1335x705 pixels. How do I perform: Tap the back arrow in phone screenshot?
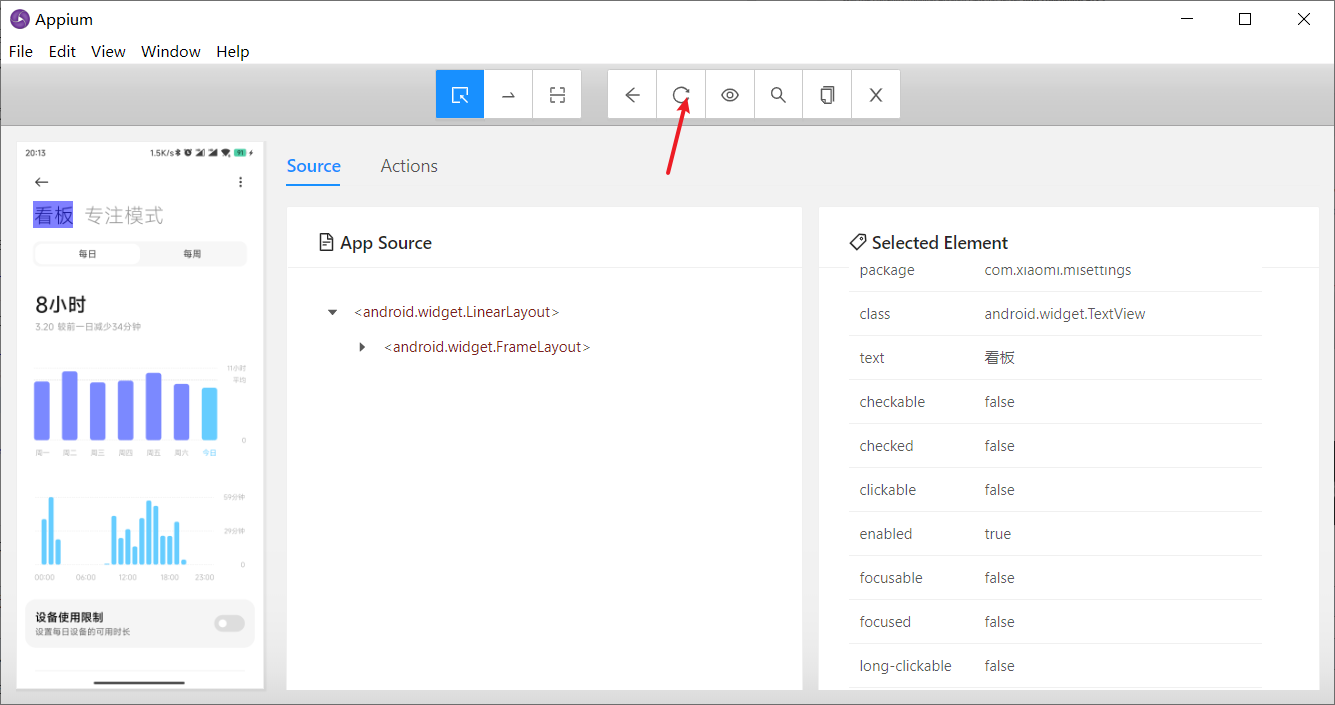[x=41, y=182]
